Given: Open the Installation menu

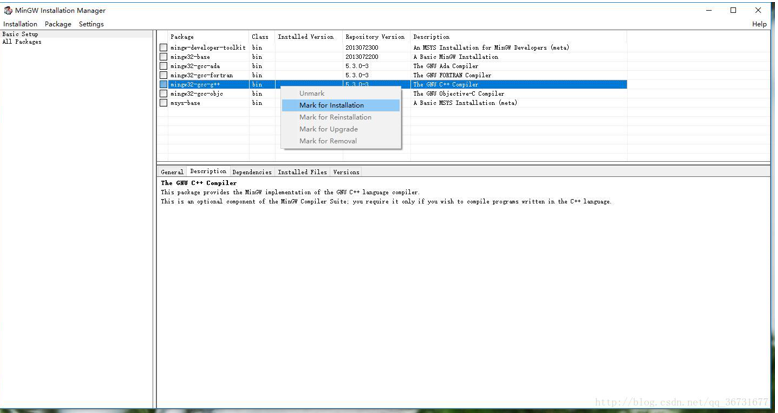Looking at the screenshot, I should [x=20, y=24].
